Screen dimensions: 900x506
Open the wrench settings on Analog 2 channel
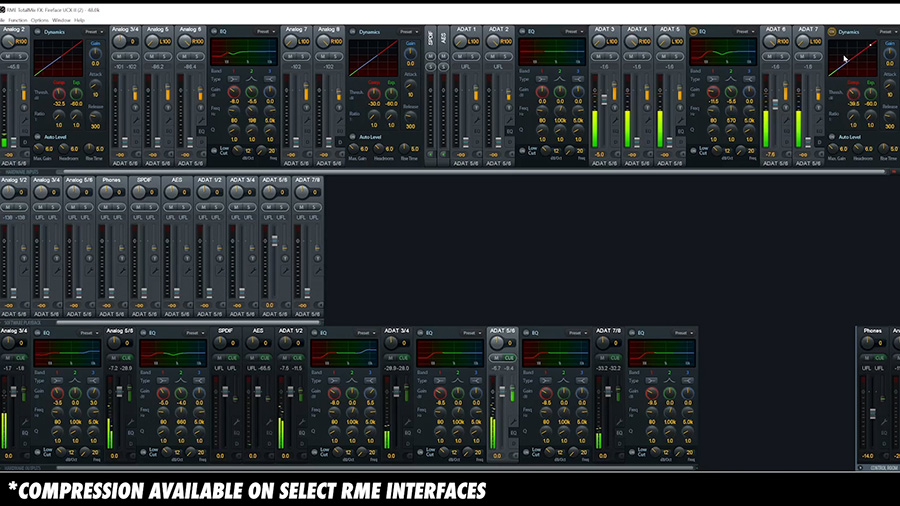coord(25,120)
